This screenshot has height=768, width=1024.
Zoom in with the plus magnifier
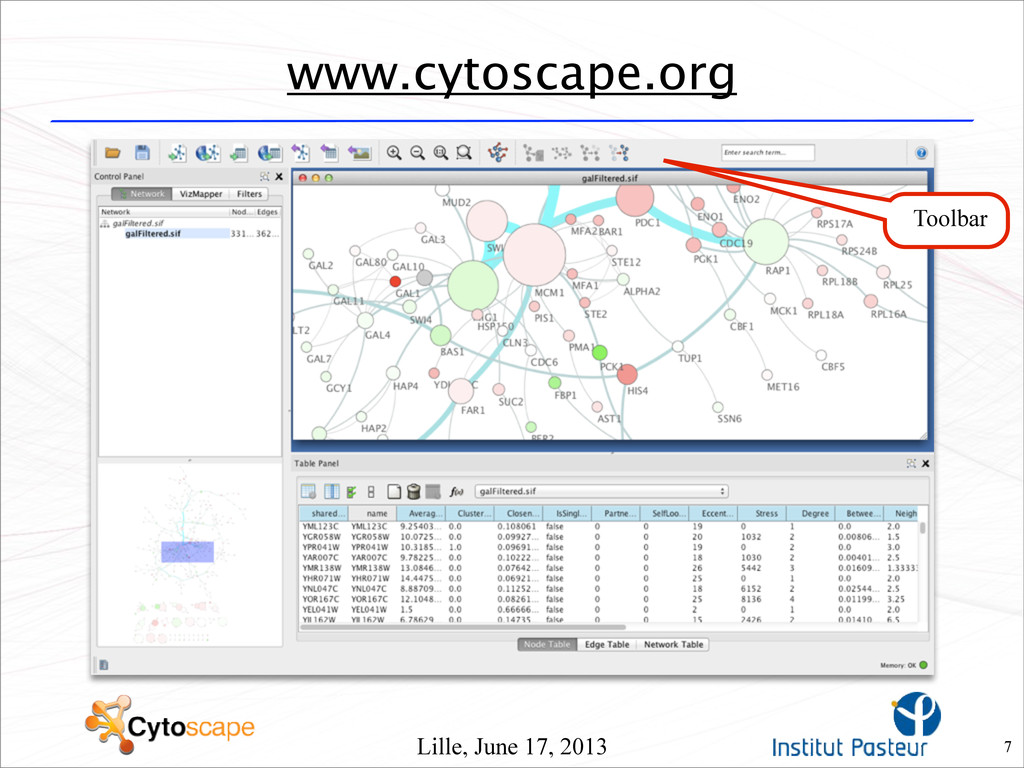[x=394, y=153]
